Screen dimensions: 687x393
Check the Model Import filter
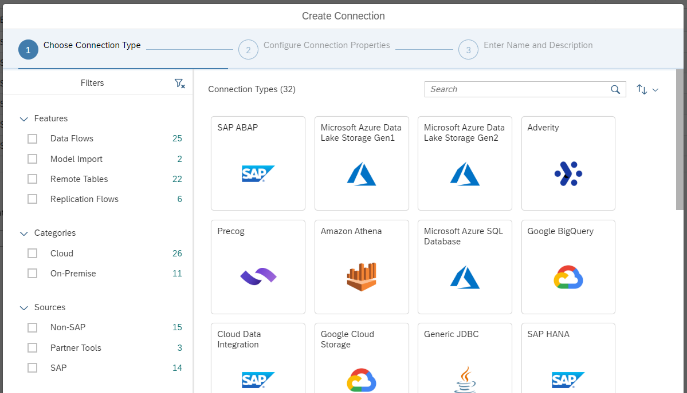[32, 159]
